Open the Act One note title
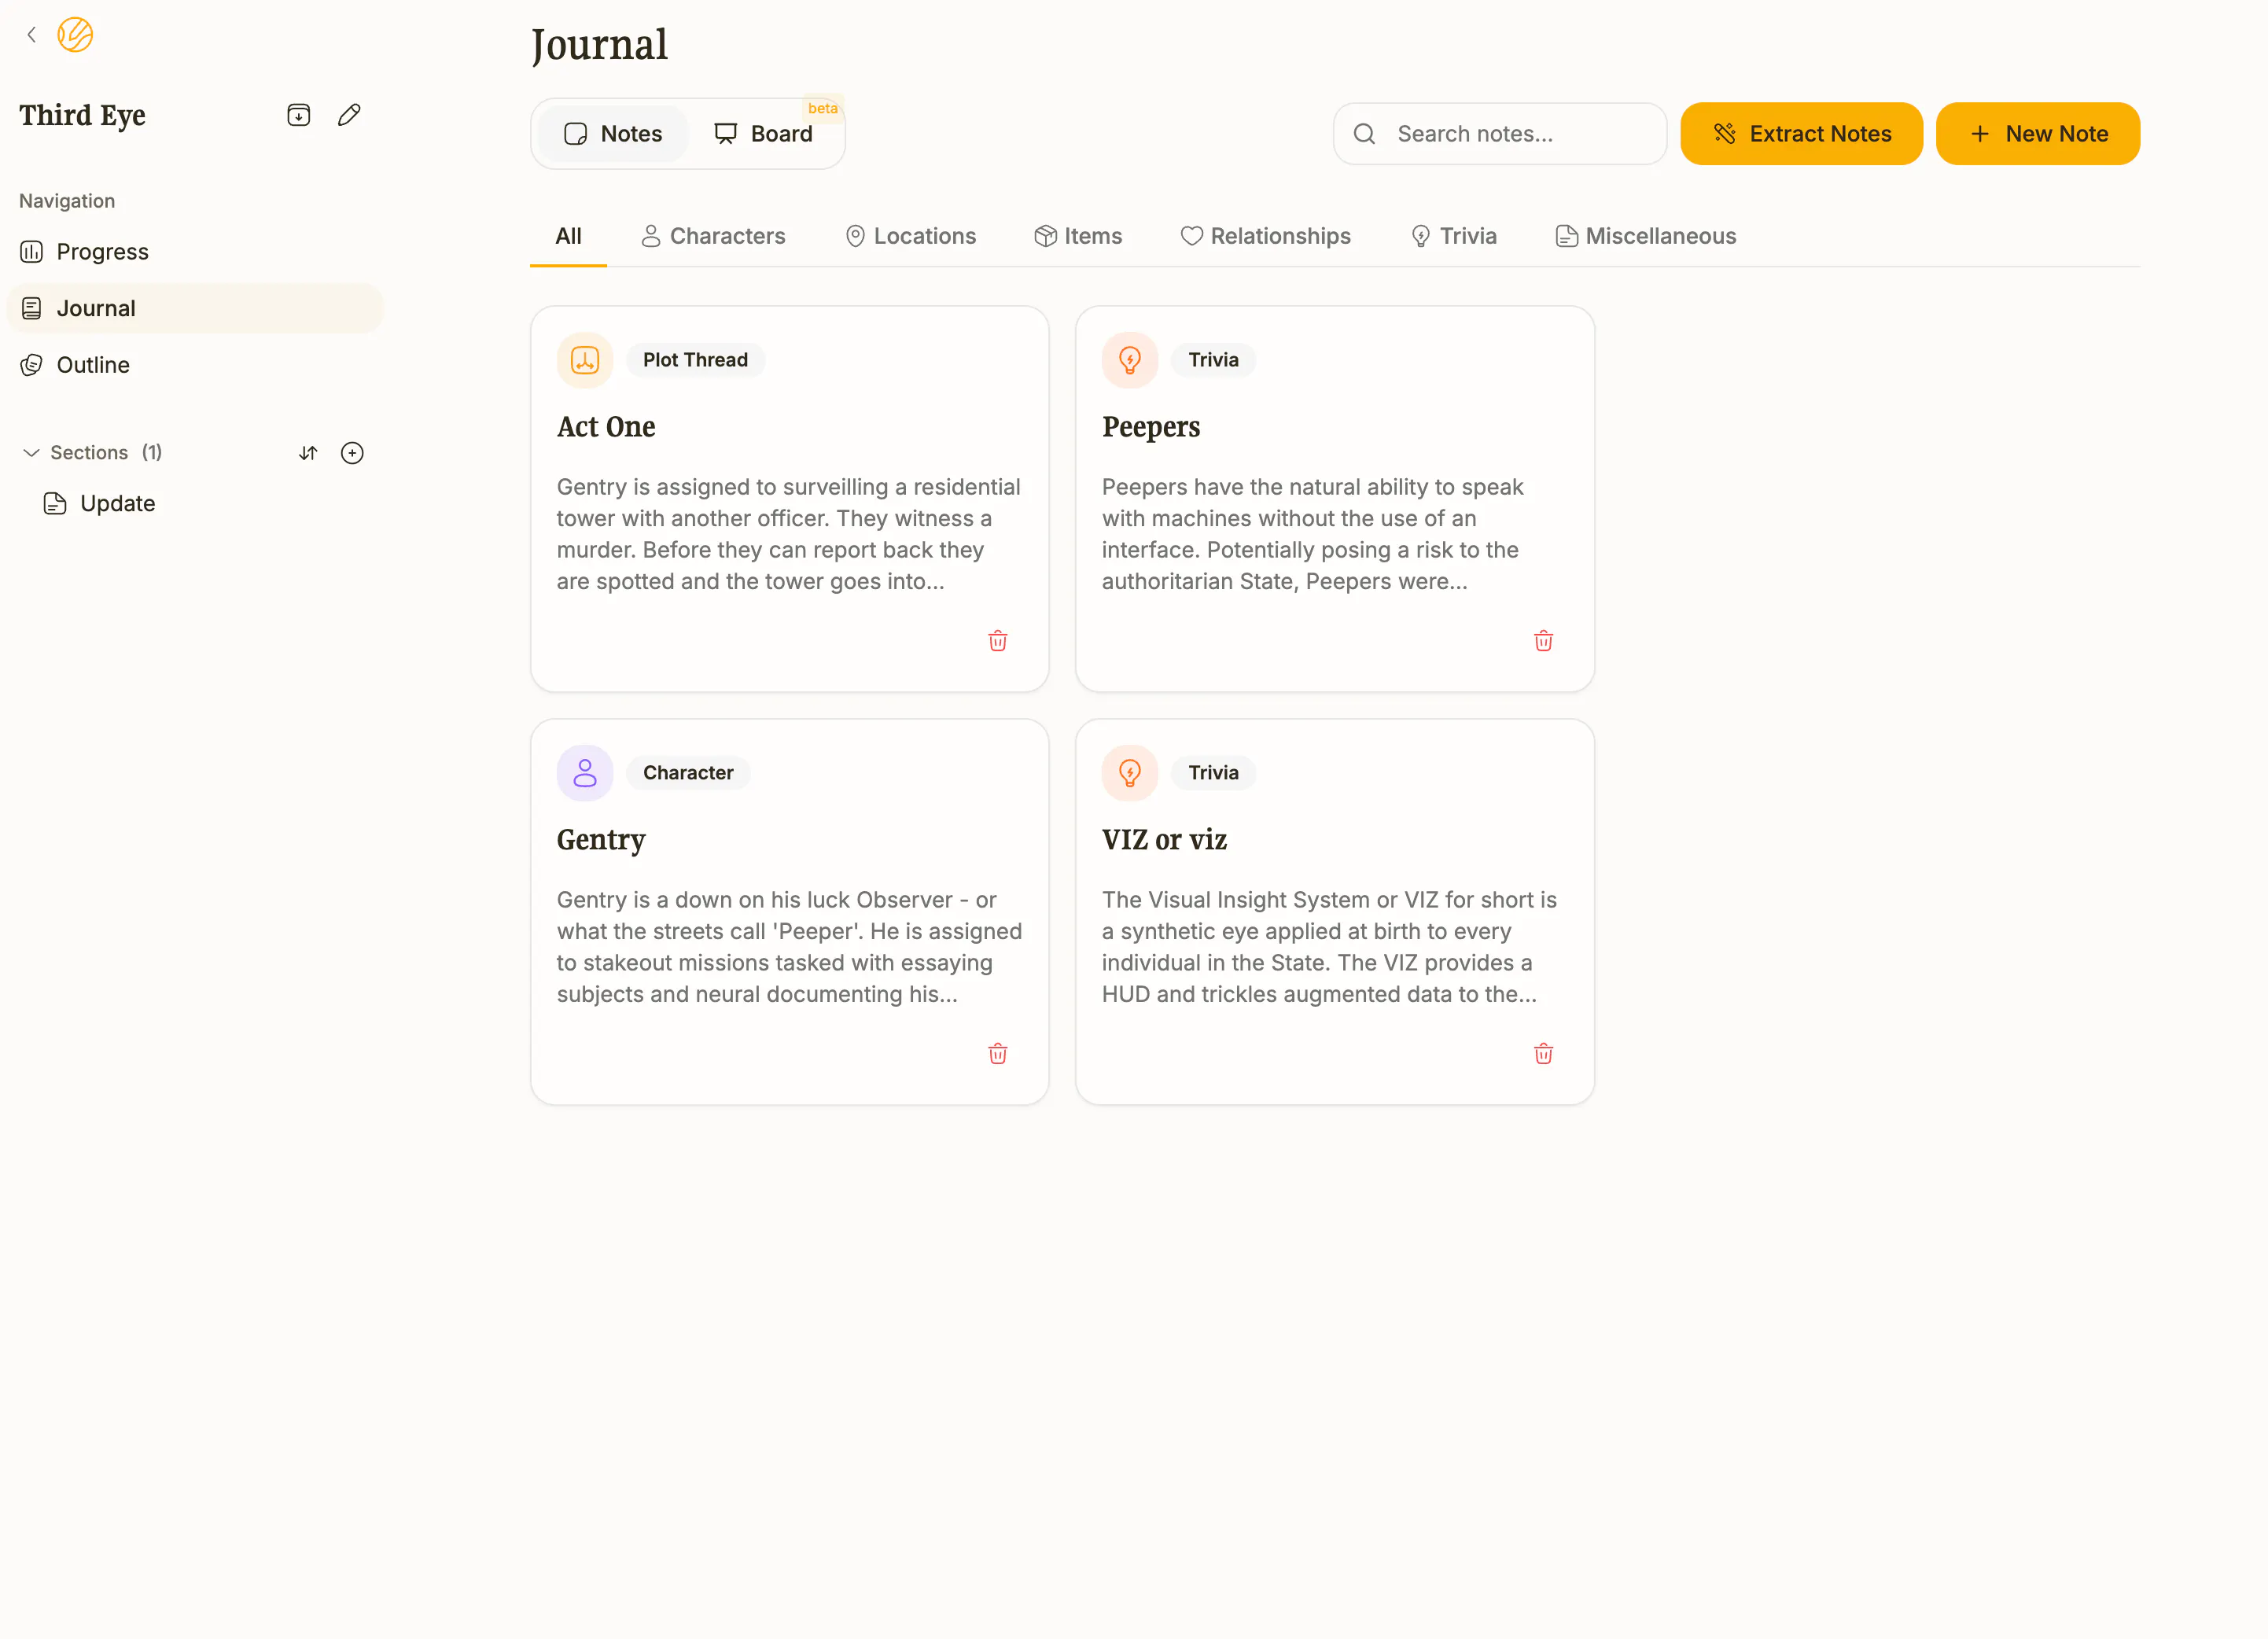The height and width of the screenshot is (1639, 2268). coord(606,427)
